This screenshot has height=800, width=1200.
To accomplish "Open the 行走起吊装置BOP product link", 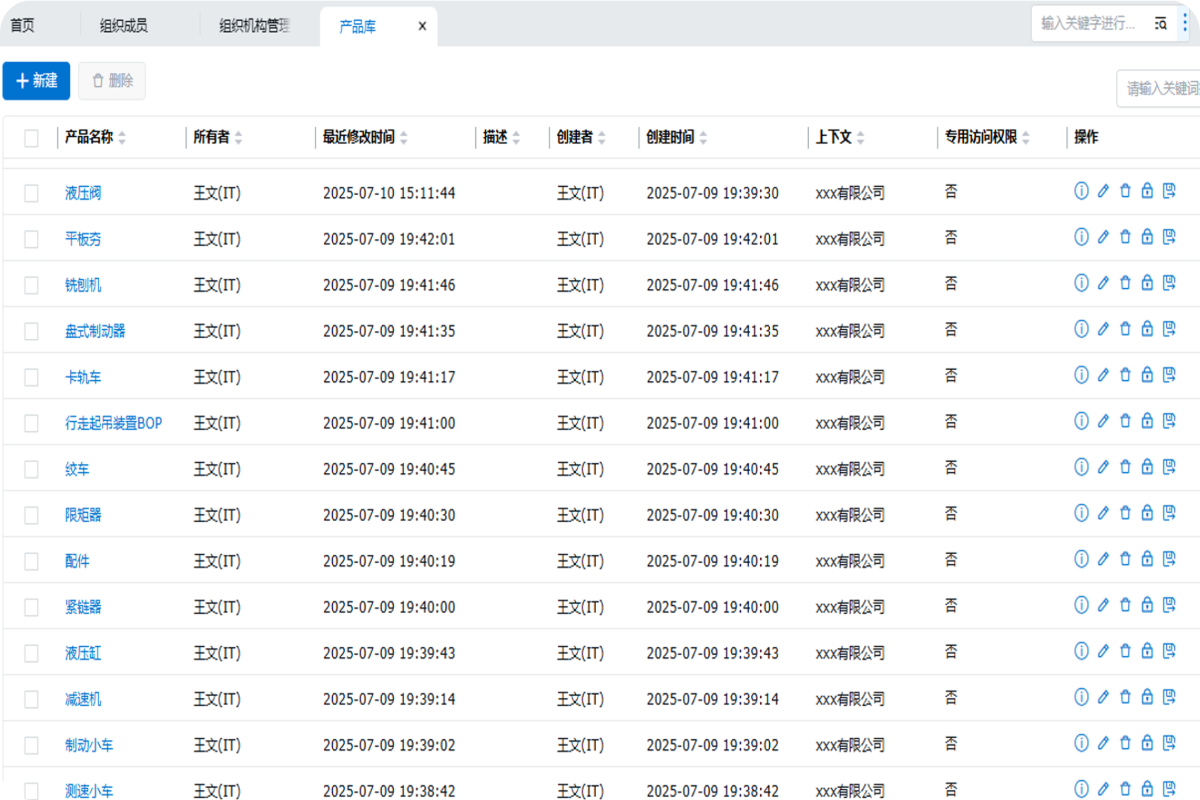I will (113, 423).
